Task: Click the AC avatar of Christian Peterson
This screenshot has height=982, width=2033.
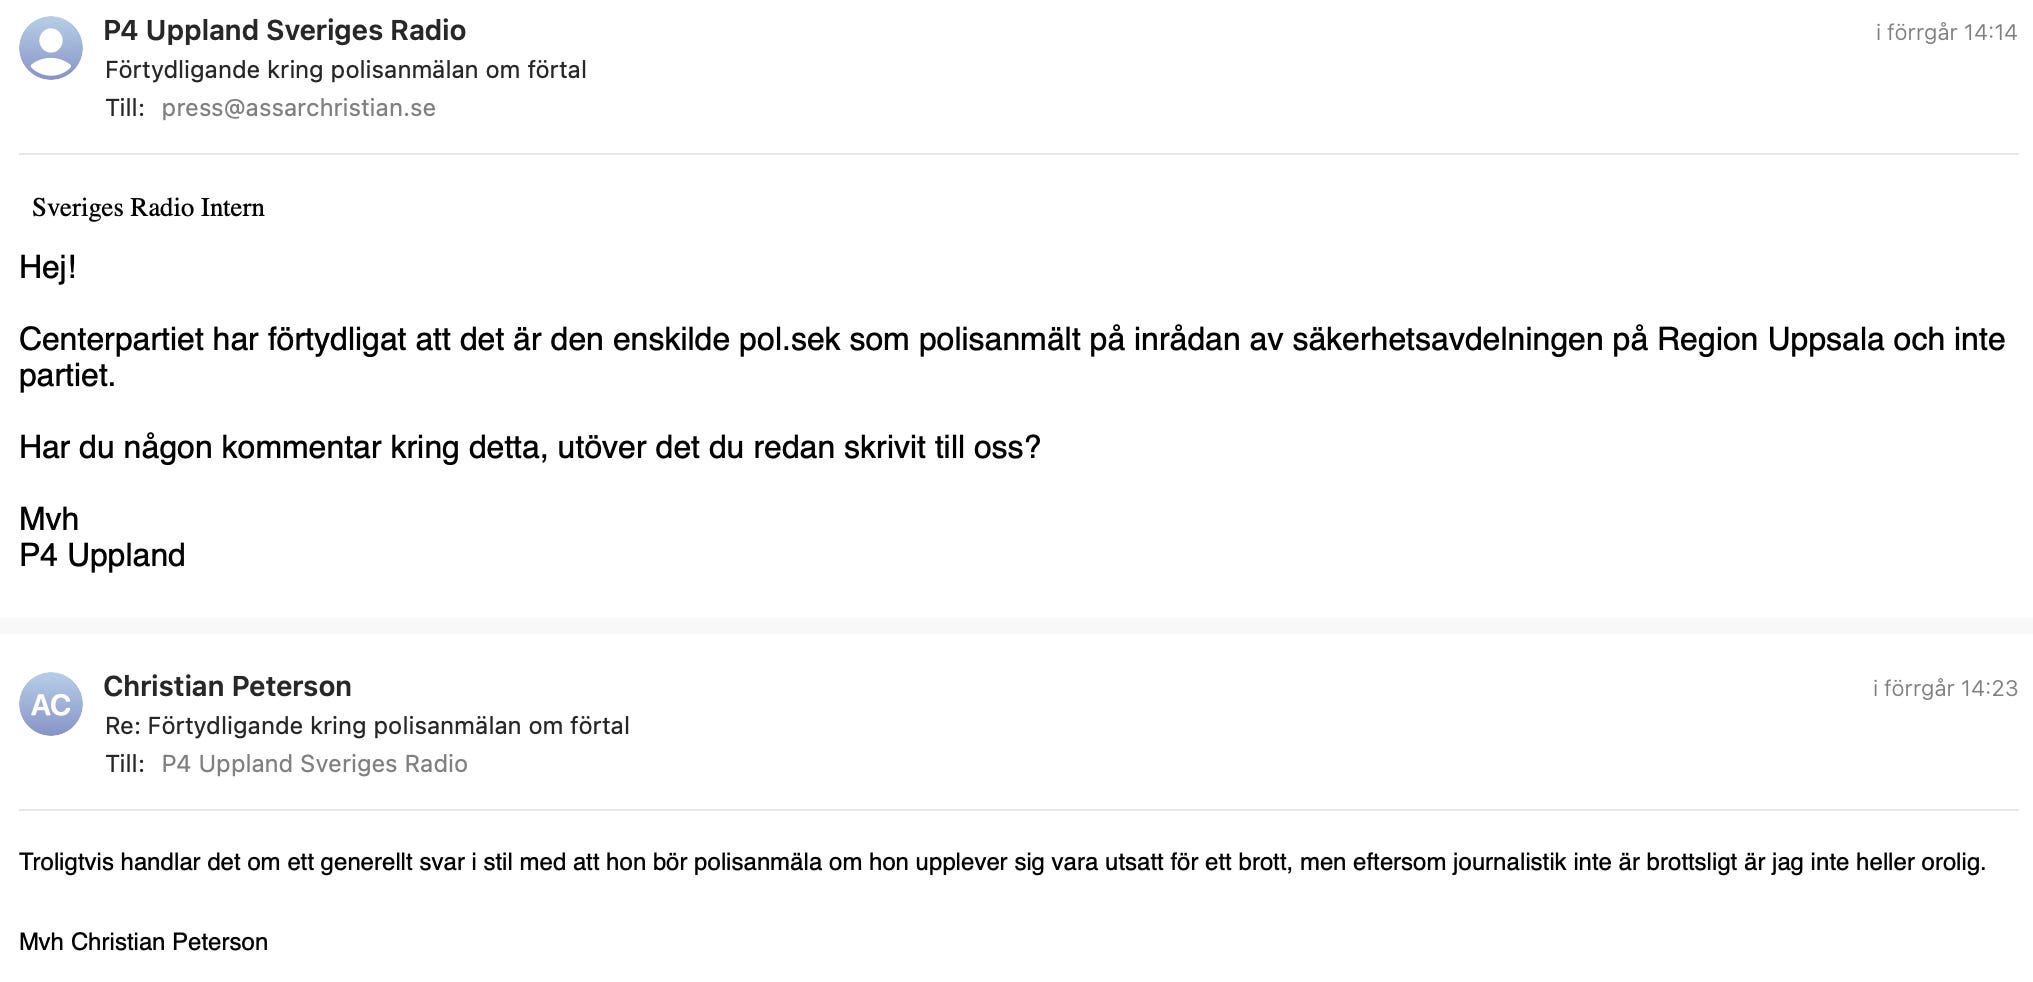Action: tap(51, 704)
